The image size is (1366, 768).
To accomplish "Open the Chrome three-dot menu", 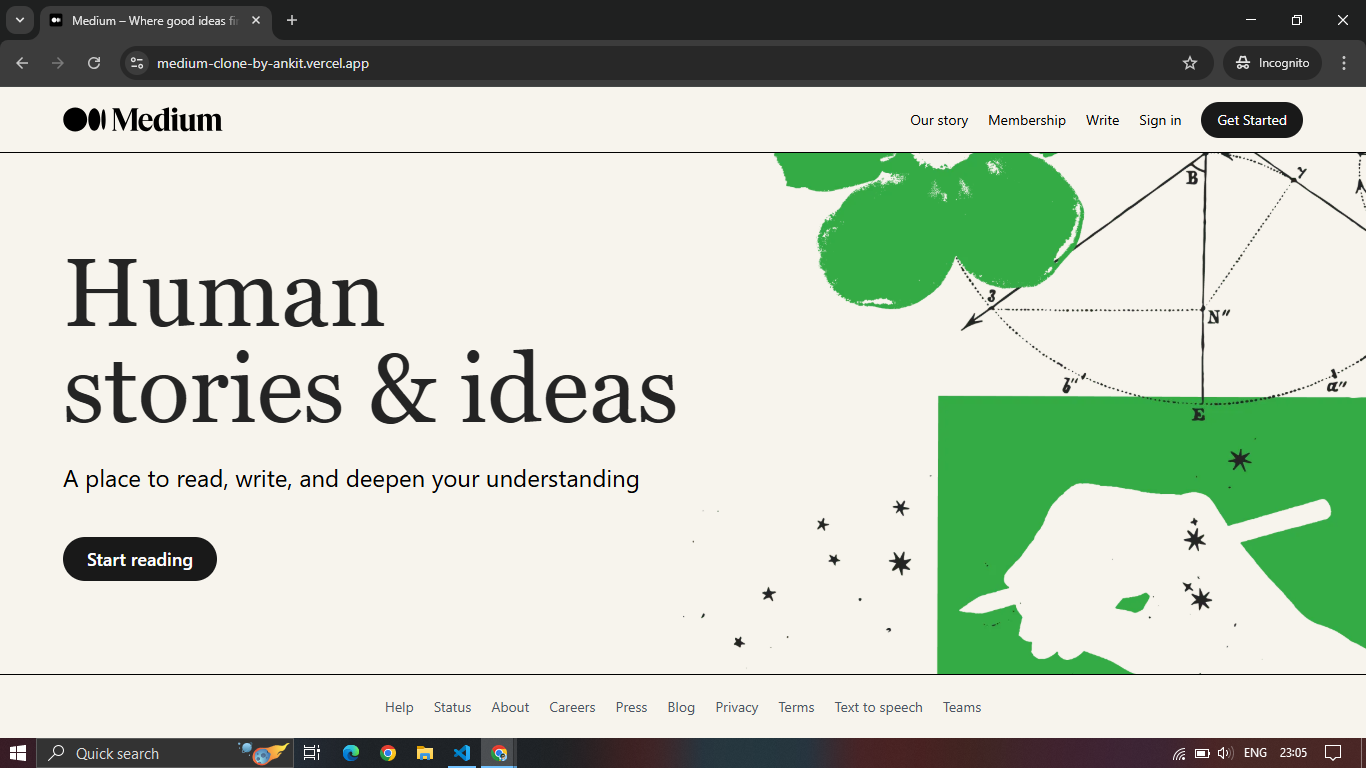I will [x=1344, y=63].
